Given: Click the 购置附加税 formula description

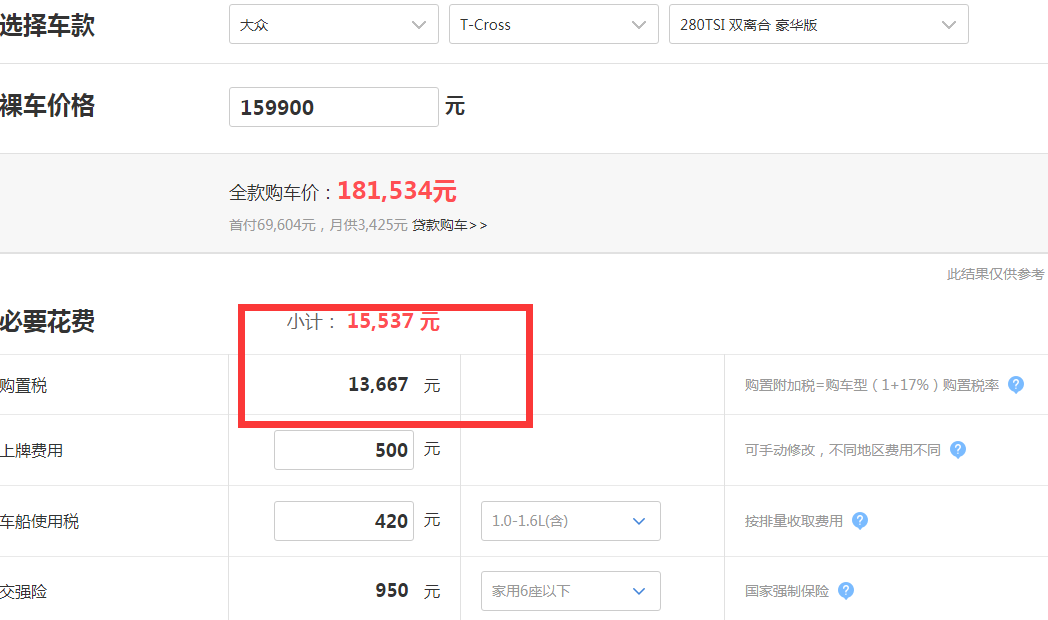Looking at the screenshot, I should [x=872, y=385].
